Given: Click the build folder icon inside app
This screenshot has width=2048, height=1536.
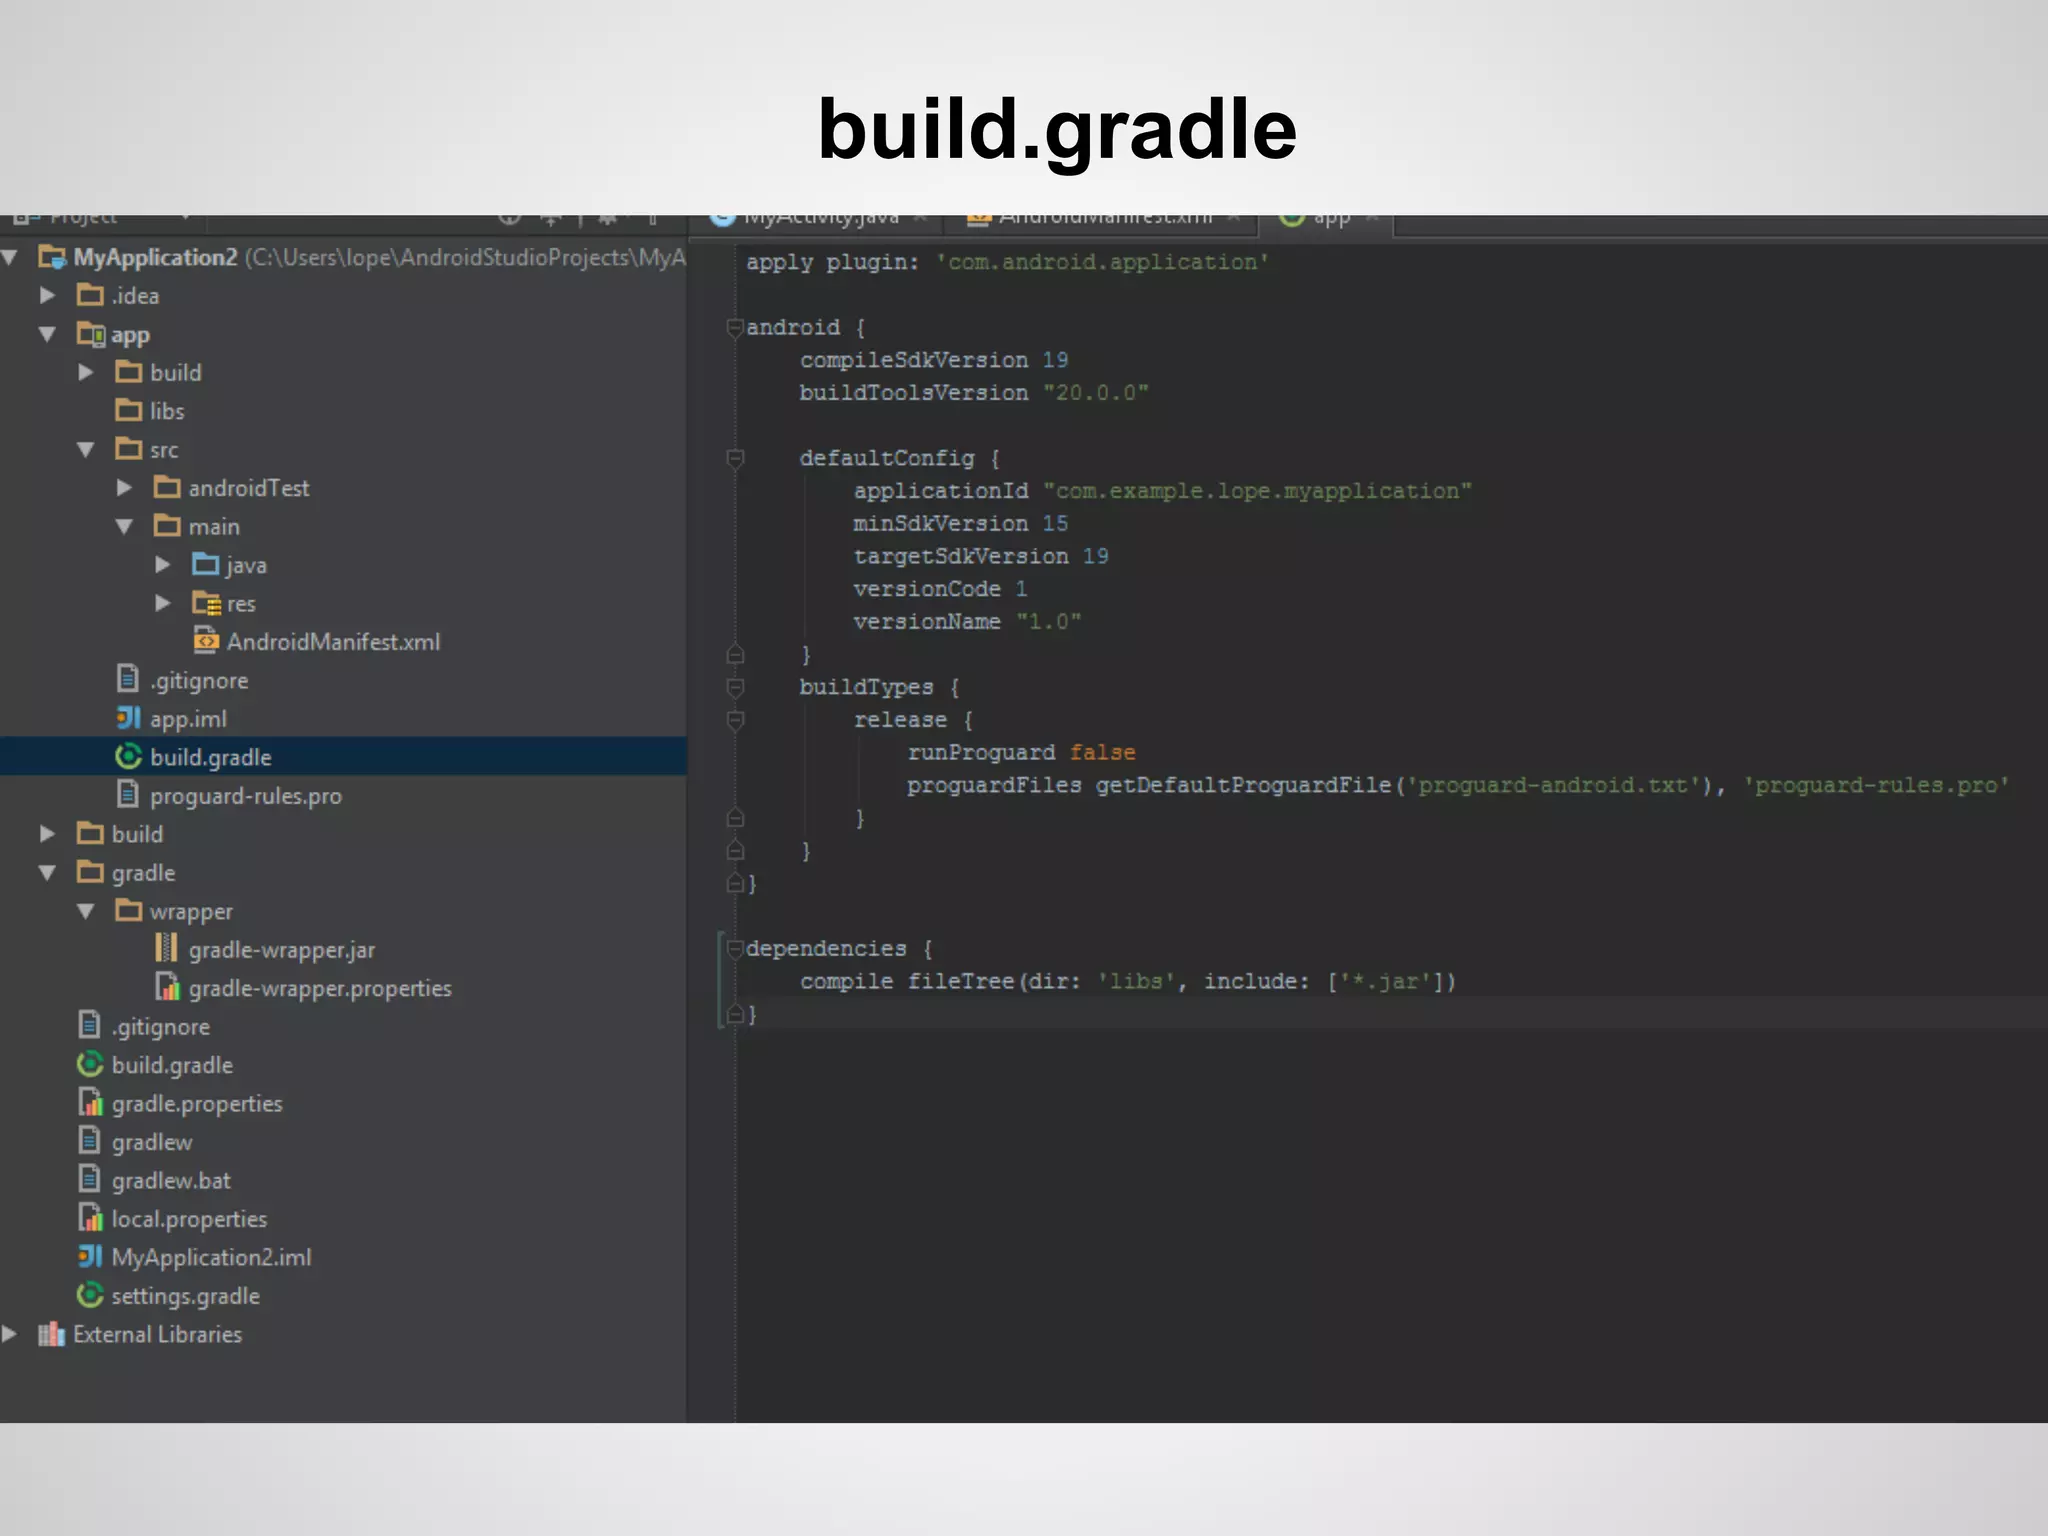Looking at the screenshot, I should 128,372.
